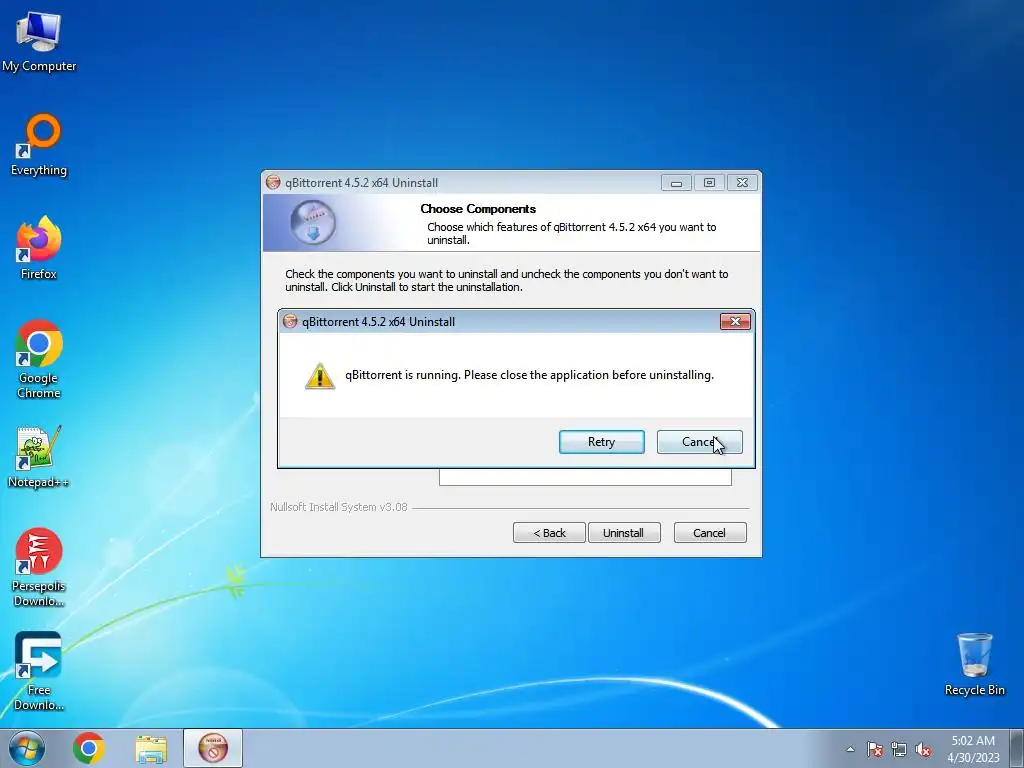Select the qBittorrent uninstaller taskbar item
This screenshot has height=768, width=1024.
point(213,748)
